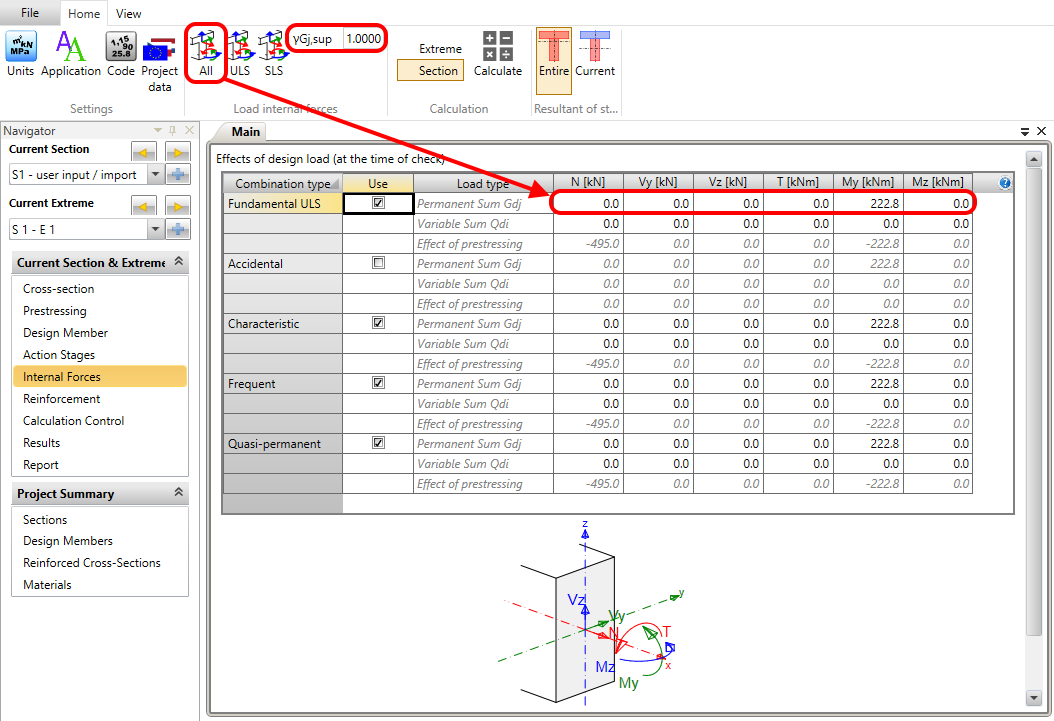Viewport: 1054px width, 721px height.
Task: Open Reinforcement in the navigator
Action: coord(62,399)
